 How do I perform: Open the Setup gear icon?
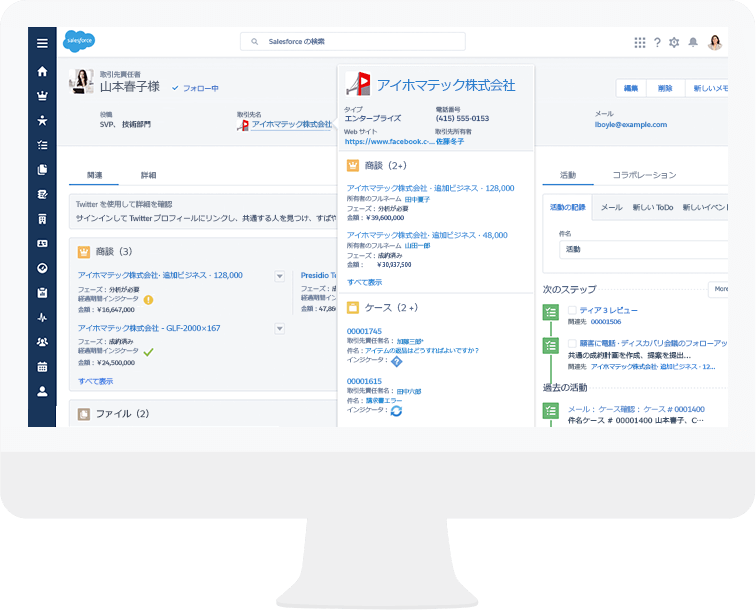click(674, 42)
